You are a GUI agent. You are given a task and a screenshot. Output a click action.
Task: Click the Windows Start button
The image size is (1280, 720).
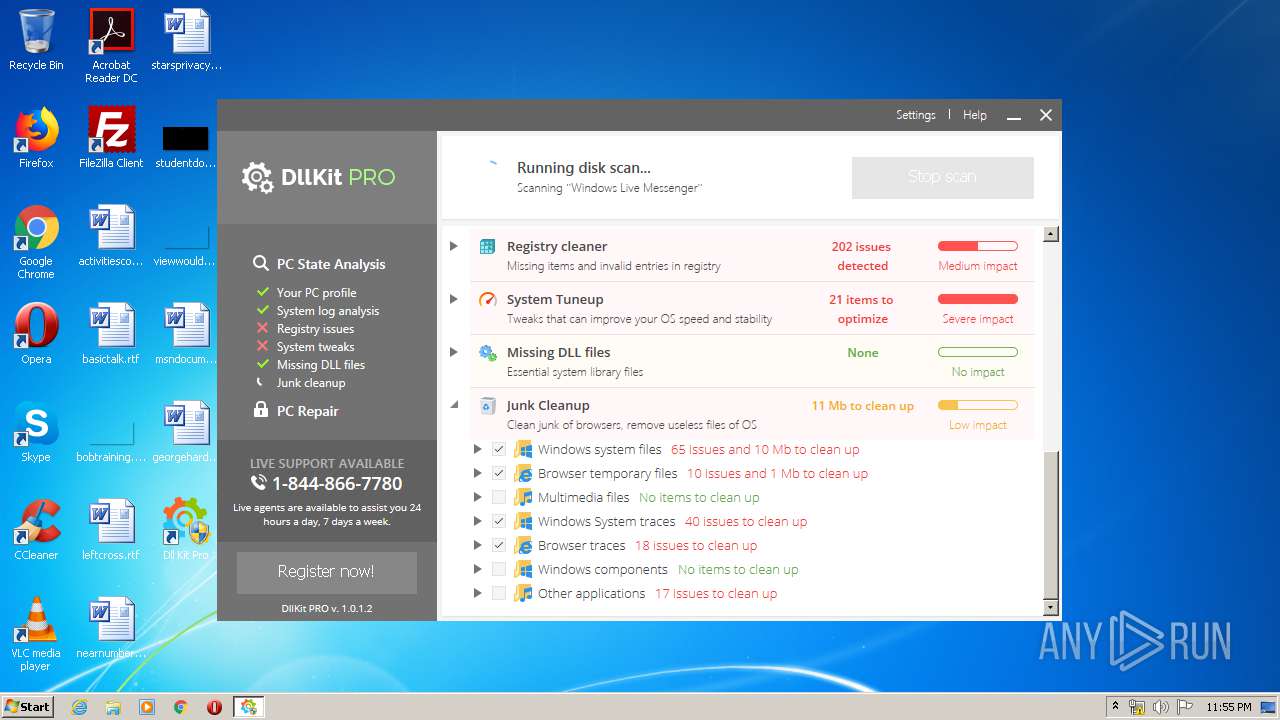tap(27, 707)
